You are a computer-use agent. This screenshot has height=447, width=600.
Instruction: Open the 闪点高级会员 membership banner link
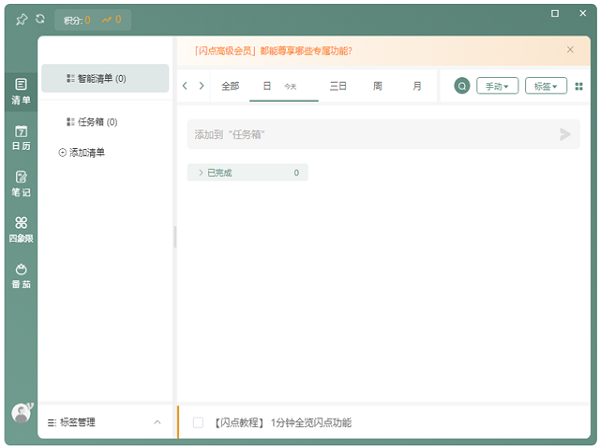(x=273, y=50)
